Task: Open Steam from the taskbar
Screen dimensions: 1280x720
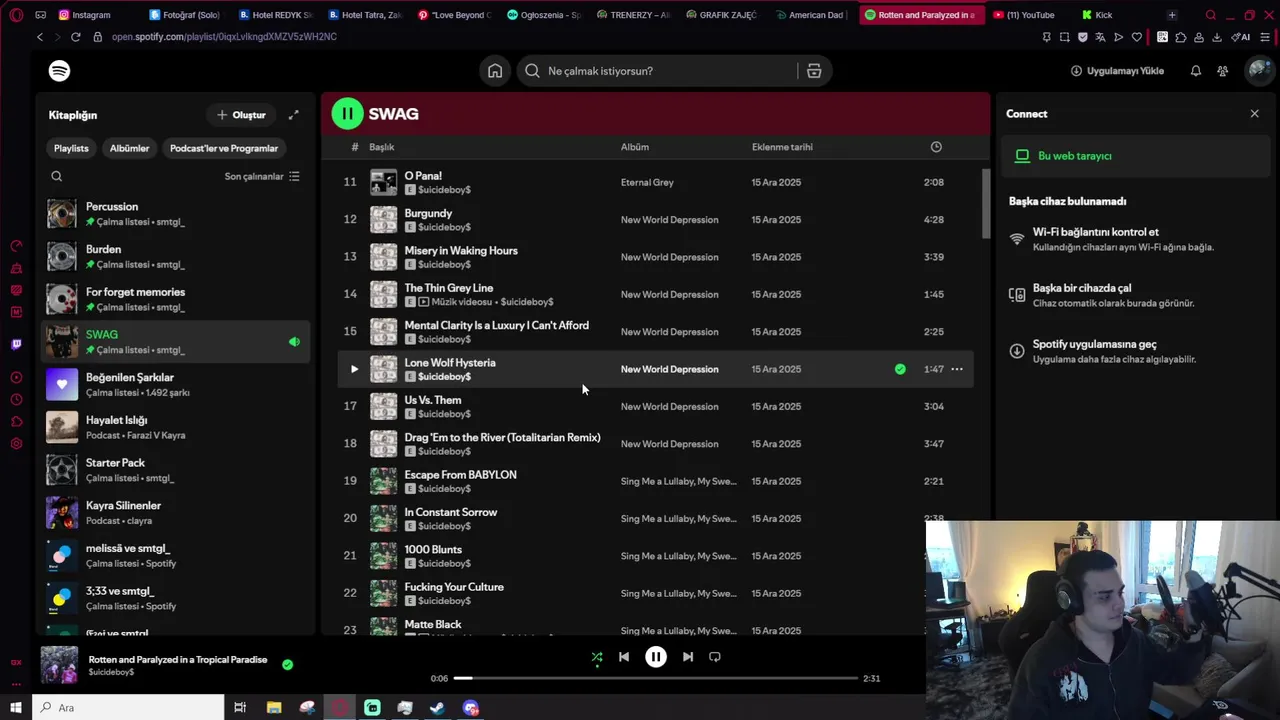Action: point(437,707)
